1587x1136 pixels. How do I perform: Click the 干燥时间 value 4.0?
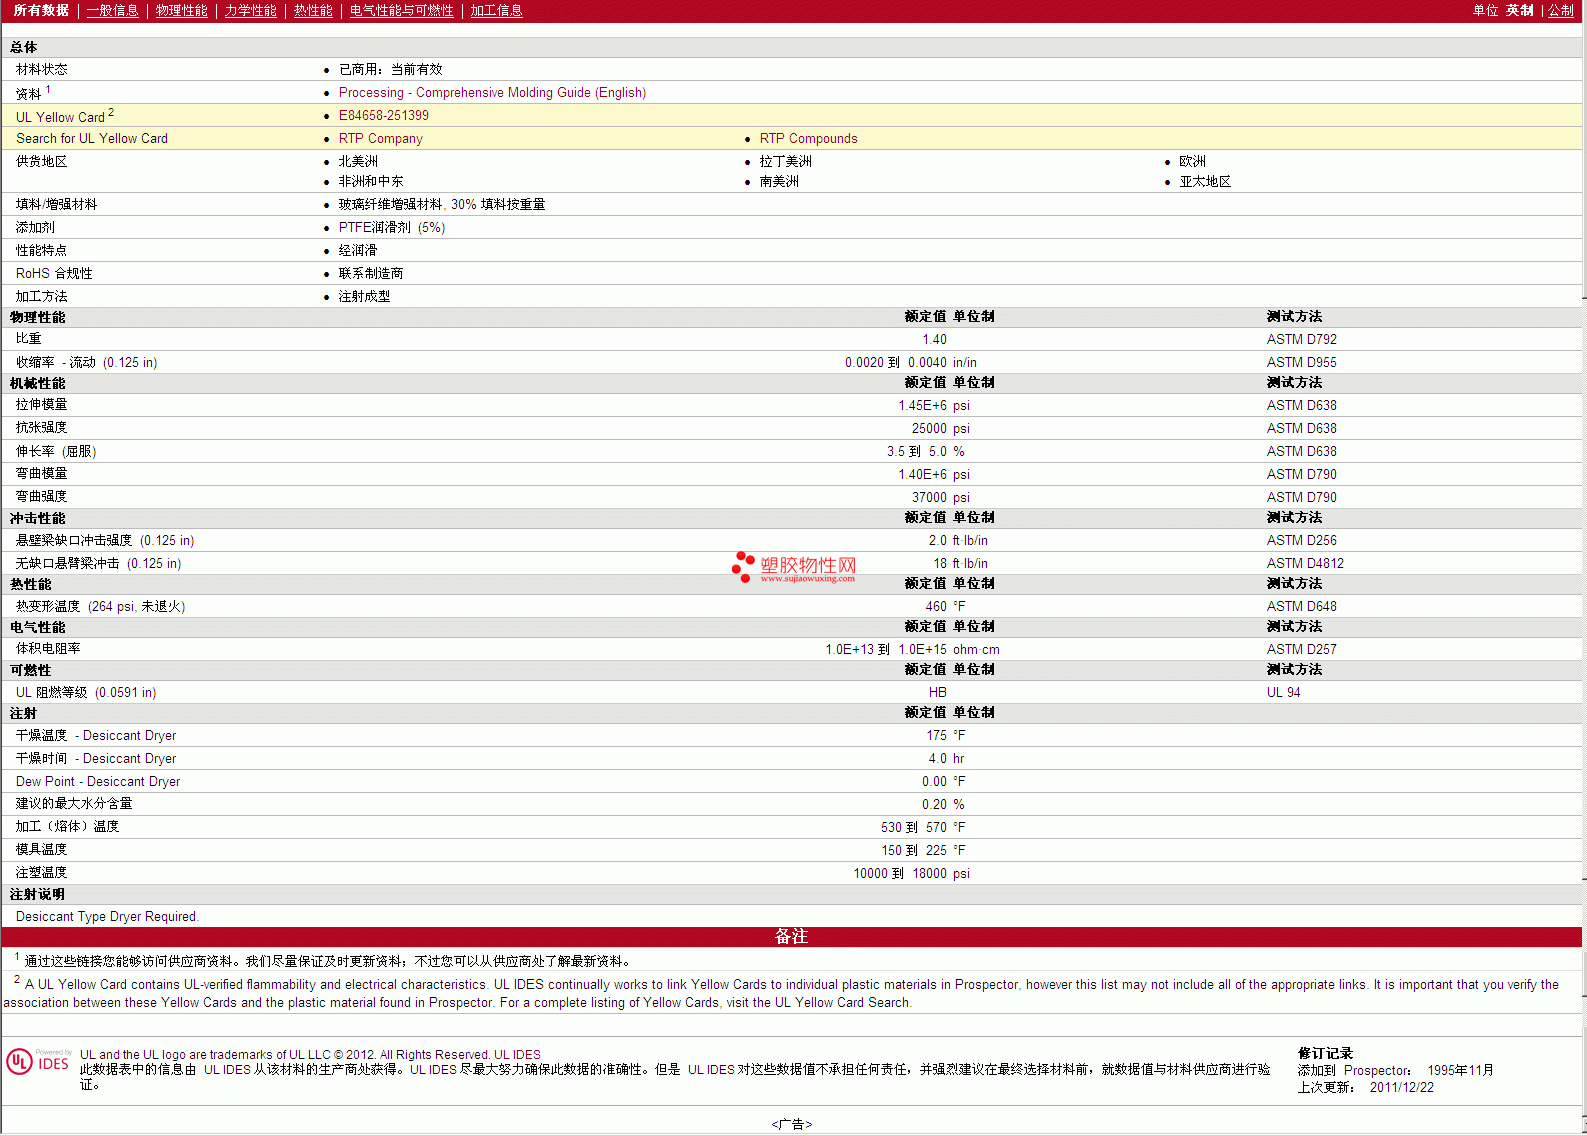coord(937,759)
